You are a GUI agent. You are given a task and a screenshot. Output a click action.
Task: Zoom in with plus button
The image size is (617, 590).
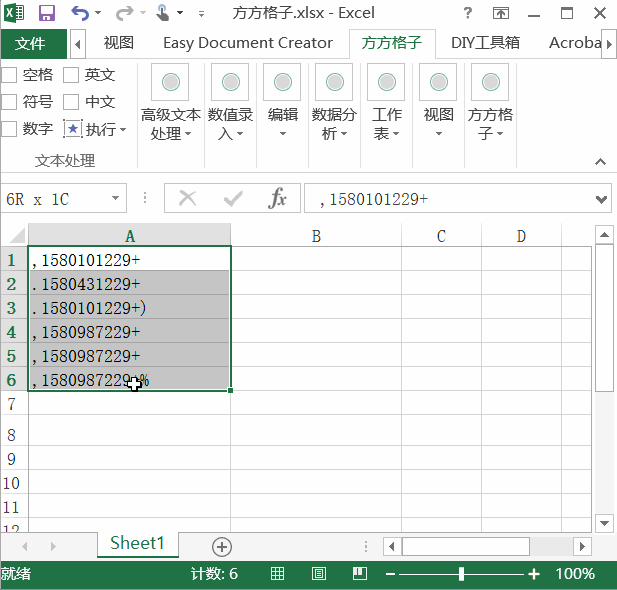(x=534, y=574)
